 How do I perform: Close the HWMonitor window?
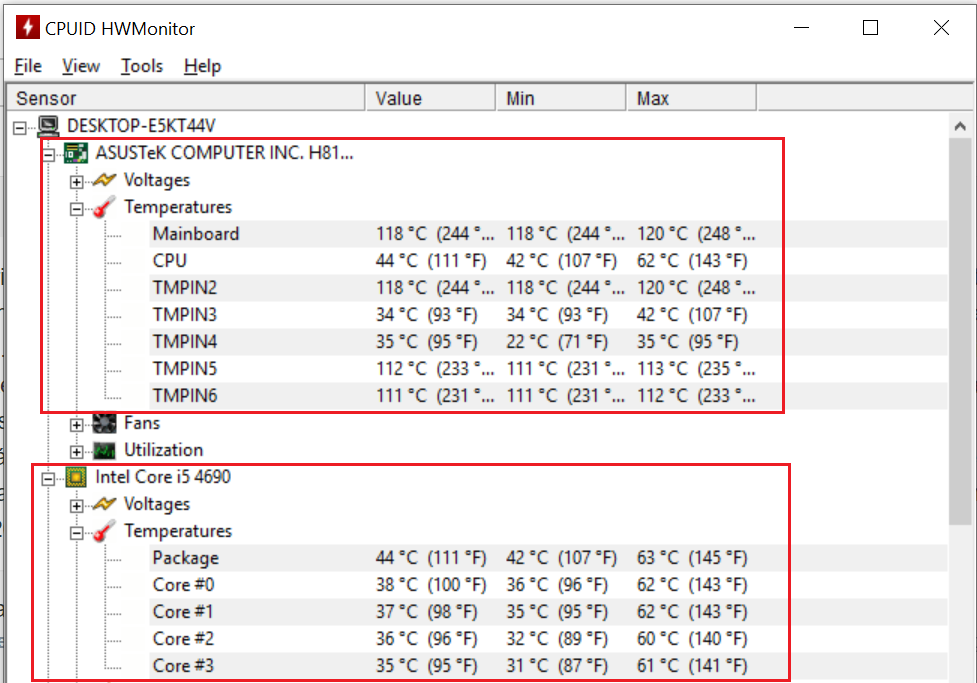[x=941, y=27]
